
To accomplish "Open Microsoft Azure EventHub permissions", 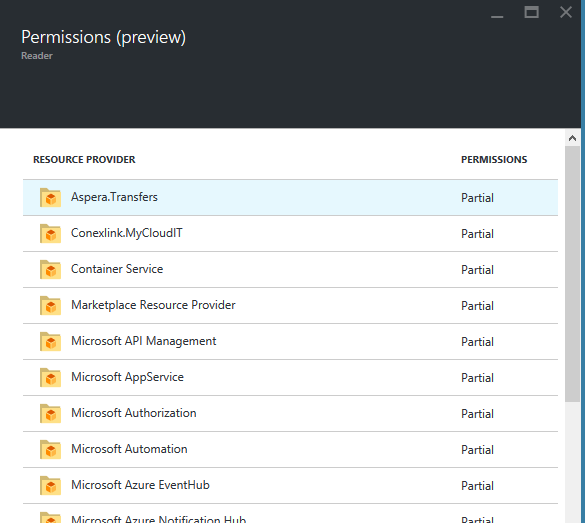I will click(290, 485).
